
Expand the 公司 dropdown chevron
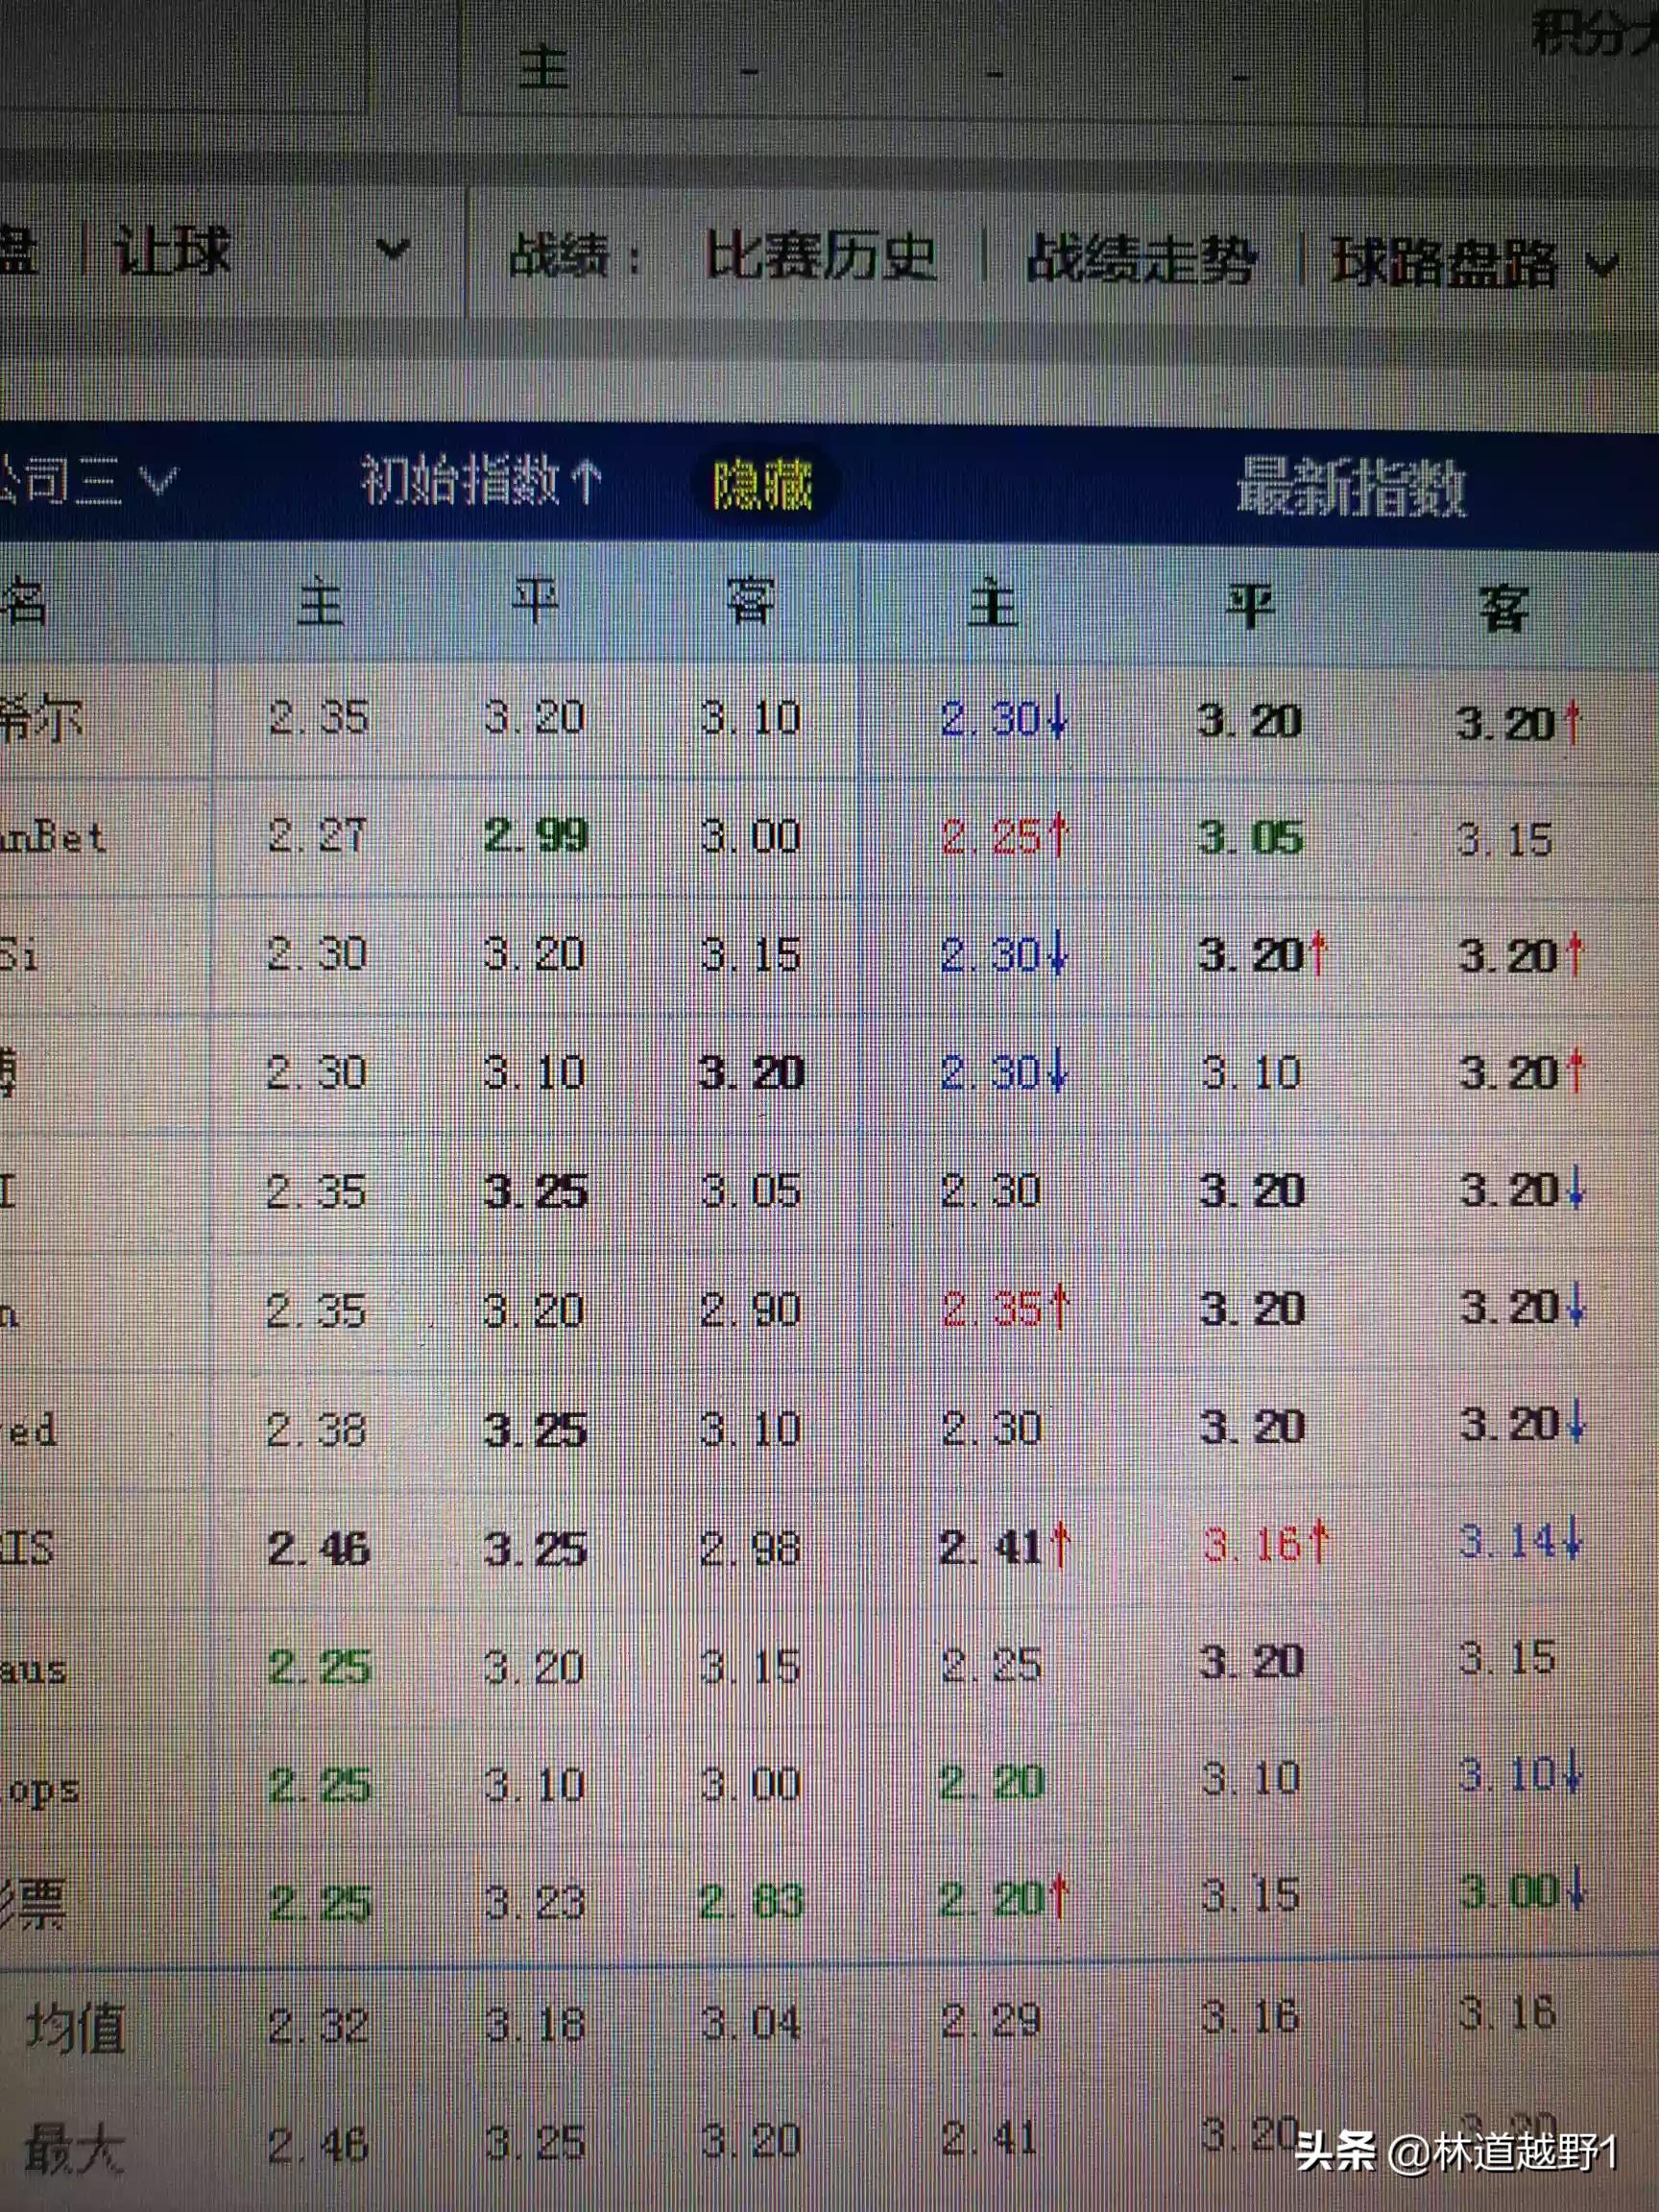coord(157,481)
